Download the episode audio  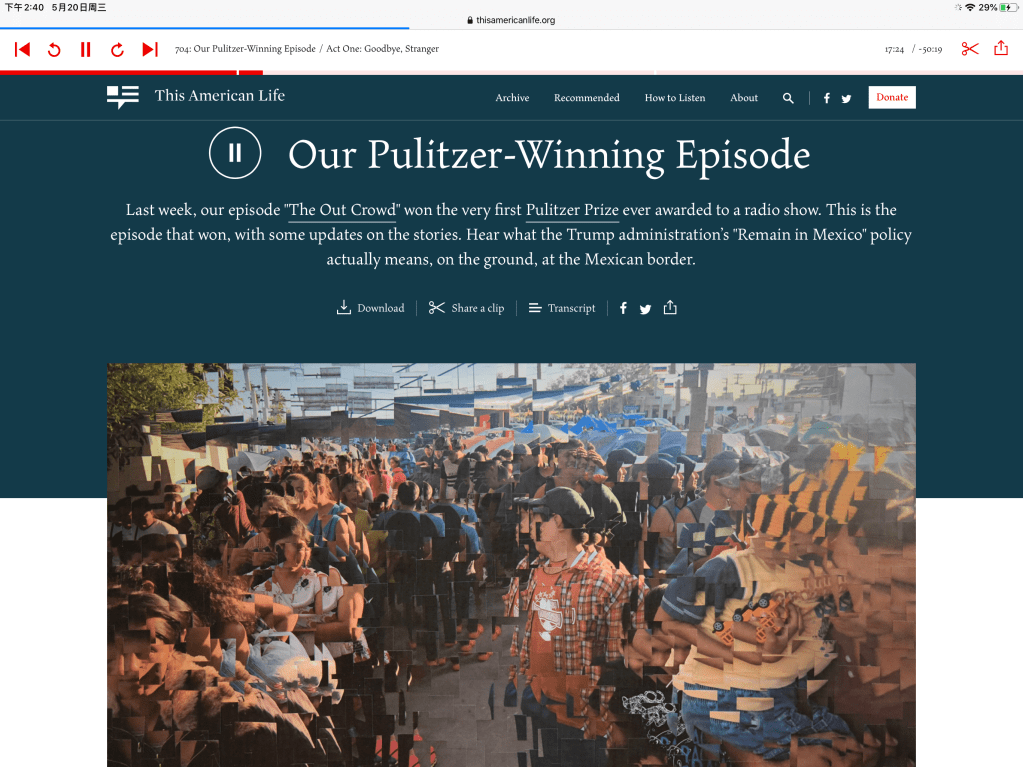(370, 308)
